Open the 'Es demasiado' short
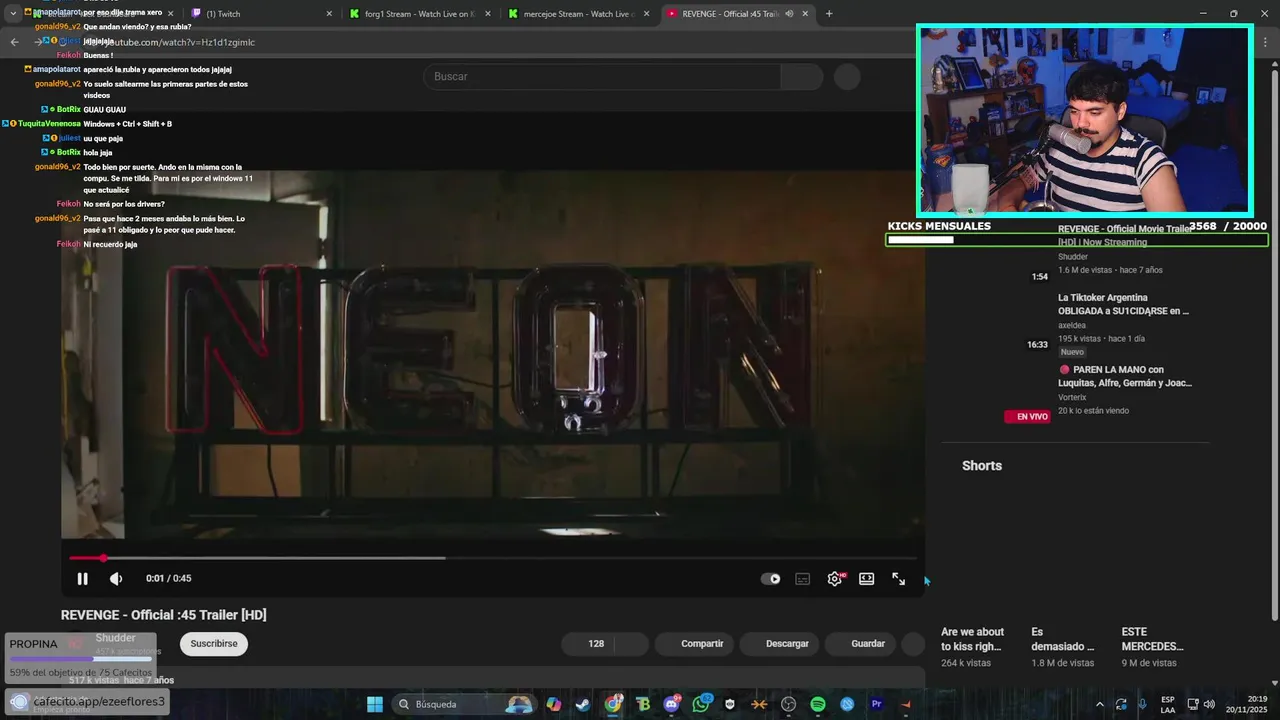The image size is (1280, 720). coord(1062,639)
